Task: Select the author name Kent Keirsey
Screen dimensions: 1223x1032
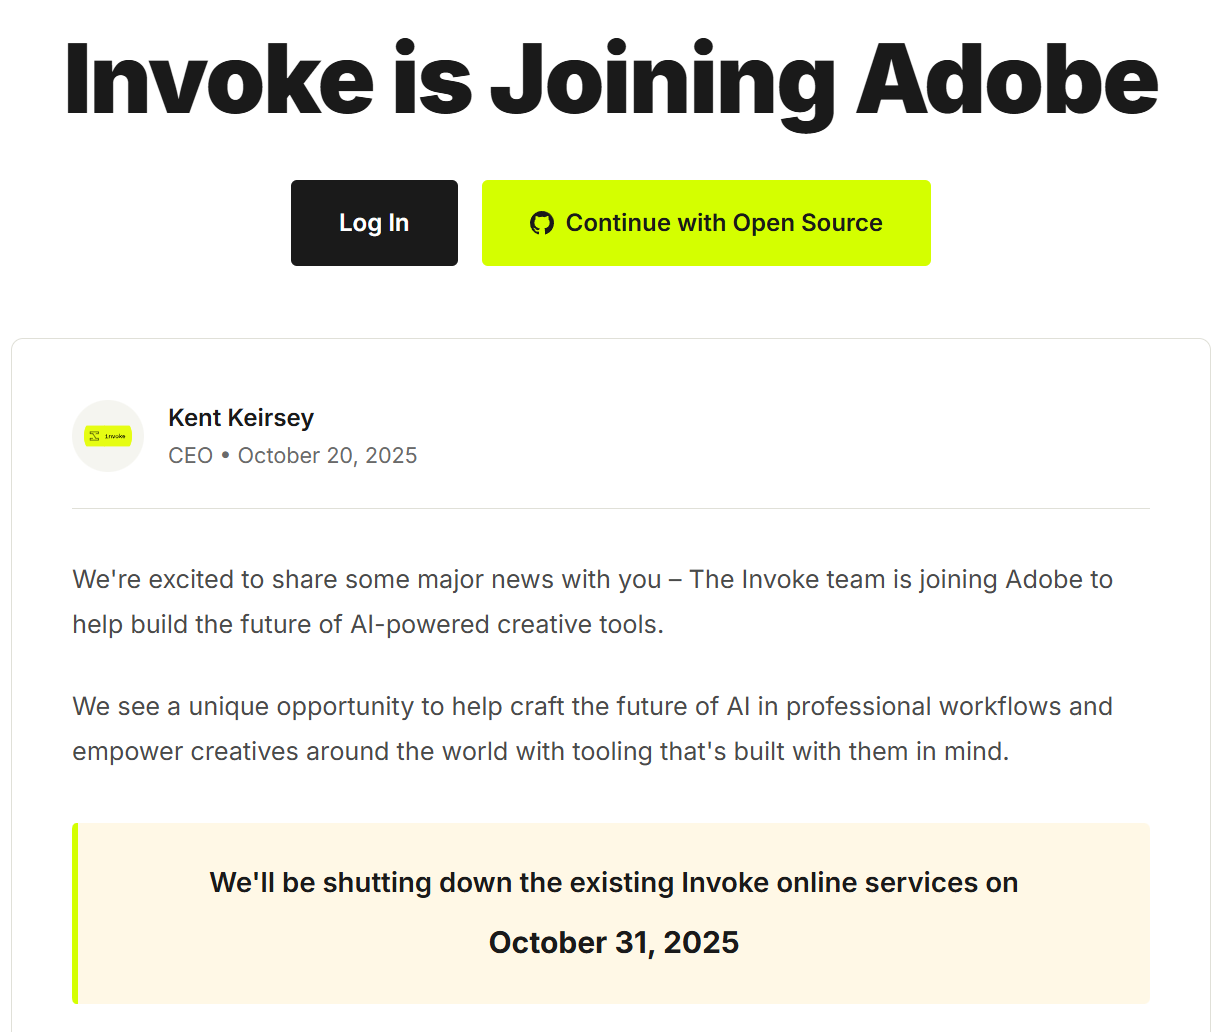Action: 241,418
